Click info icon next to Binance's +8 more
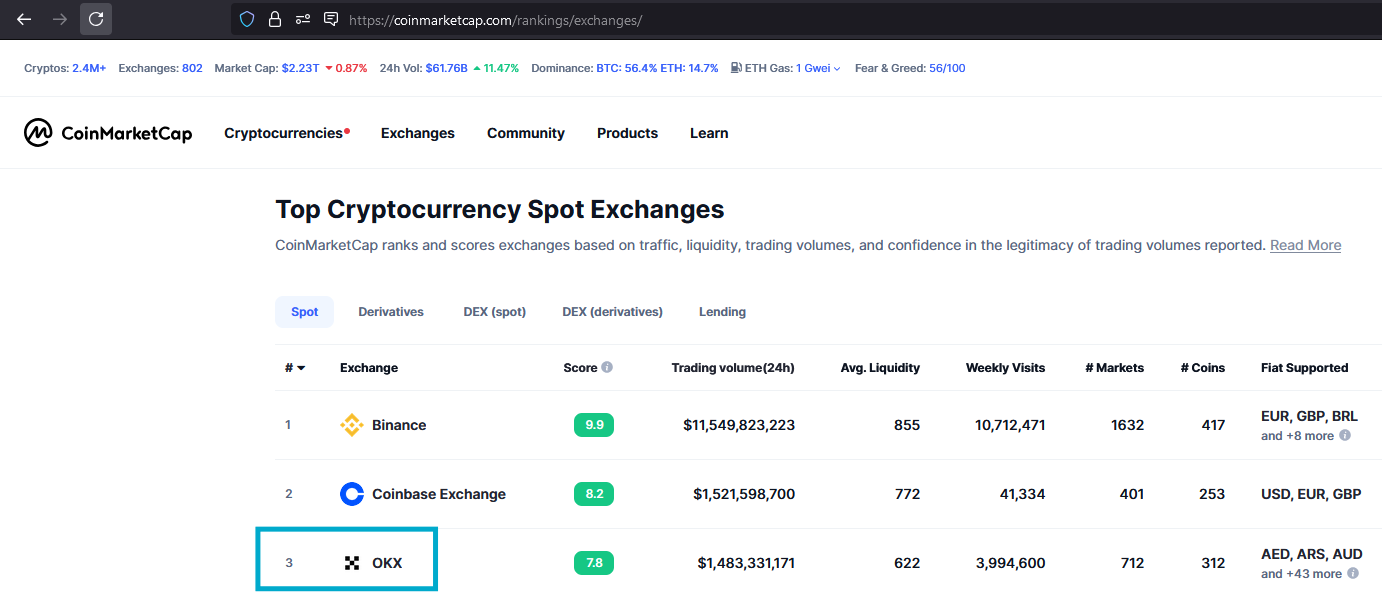 [1345, 435]
